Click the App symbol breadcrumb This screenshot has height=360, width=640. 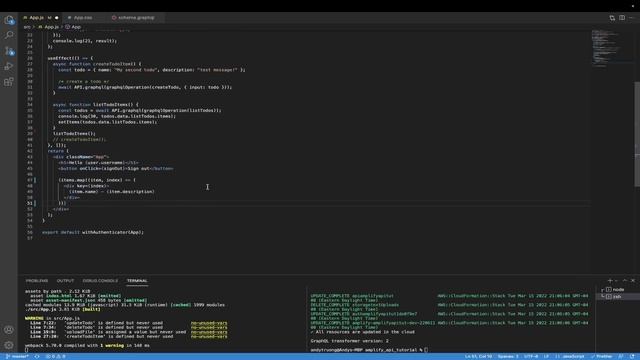point(73,27)
